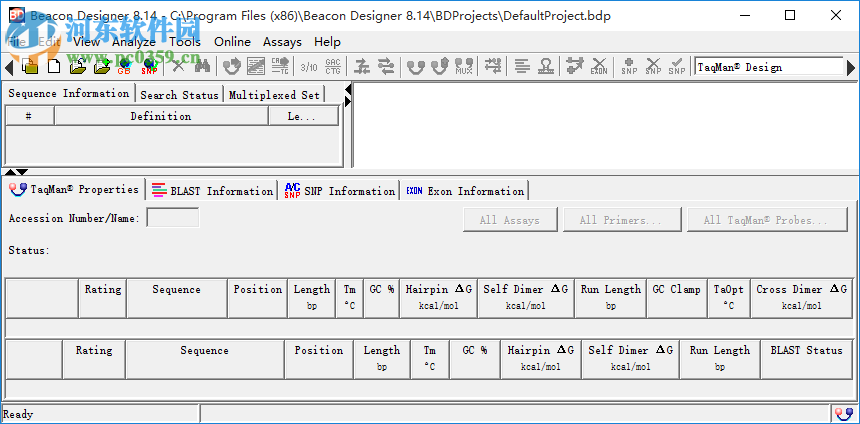Click the Cross Dimer ΔG column header
Image resolution: width=860 pixels, height=424 pixels.
[x=802, y=298]
